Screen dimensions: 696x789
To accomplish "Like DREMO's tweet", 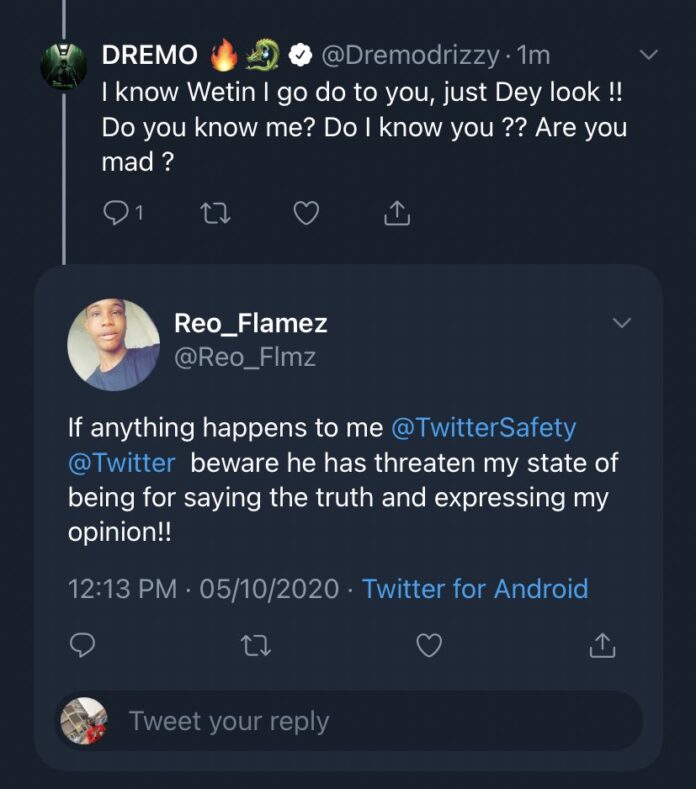I will pyautogui.click(x=306, y=213).
